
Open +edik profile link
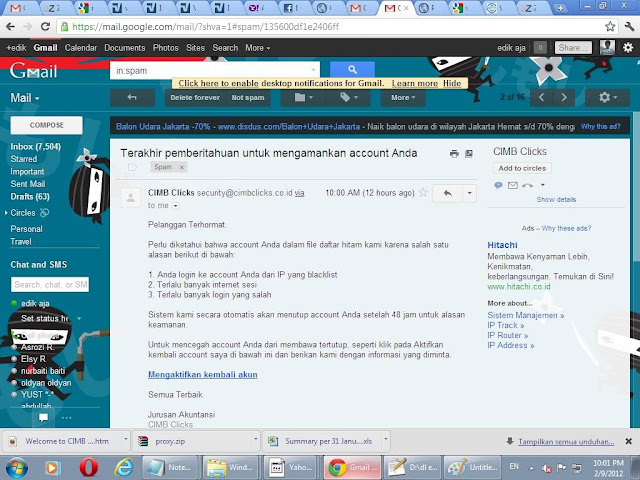point(16,48)
